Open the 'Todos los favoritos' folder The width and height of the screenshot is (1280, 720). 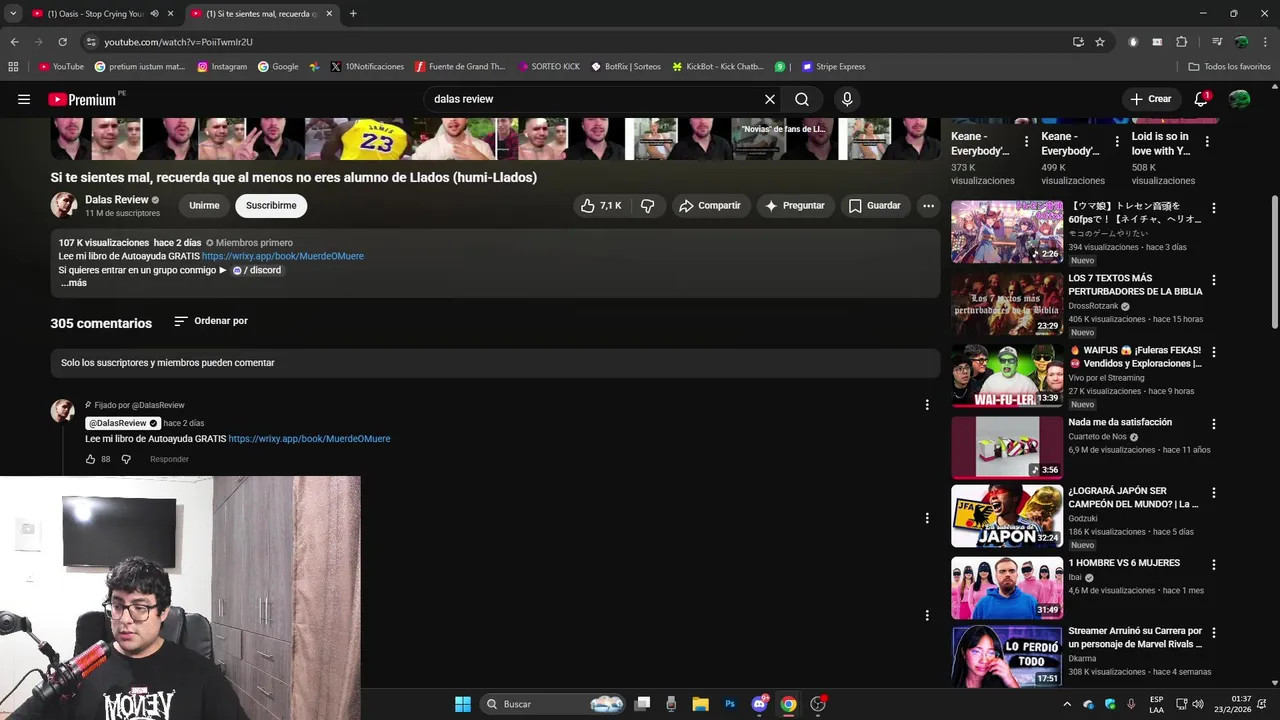1229,67
